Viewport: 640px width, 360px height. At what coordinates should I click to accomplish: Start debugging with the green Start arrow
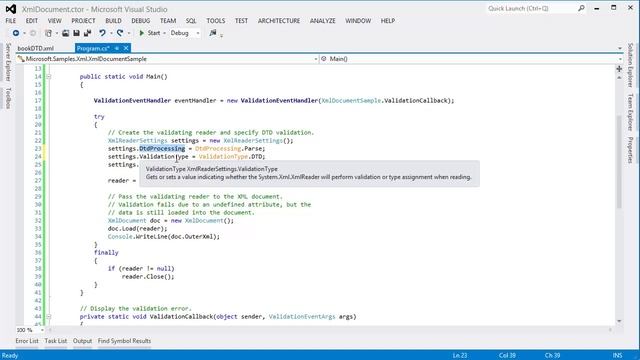[142, 33]
